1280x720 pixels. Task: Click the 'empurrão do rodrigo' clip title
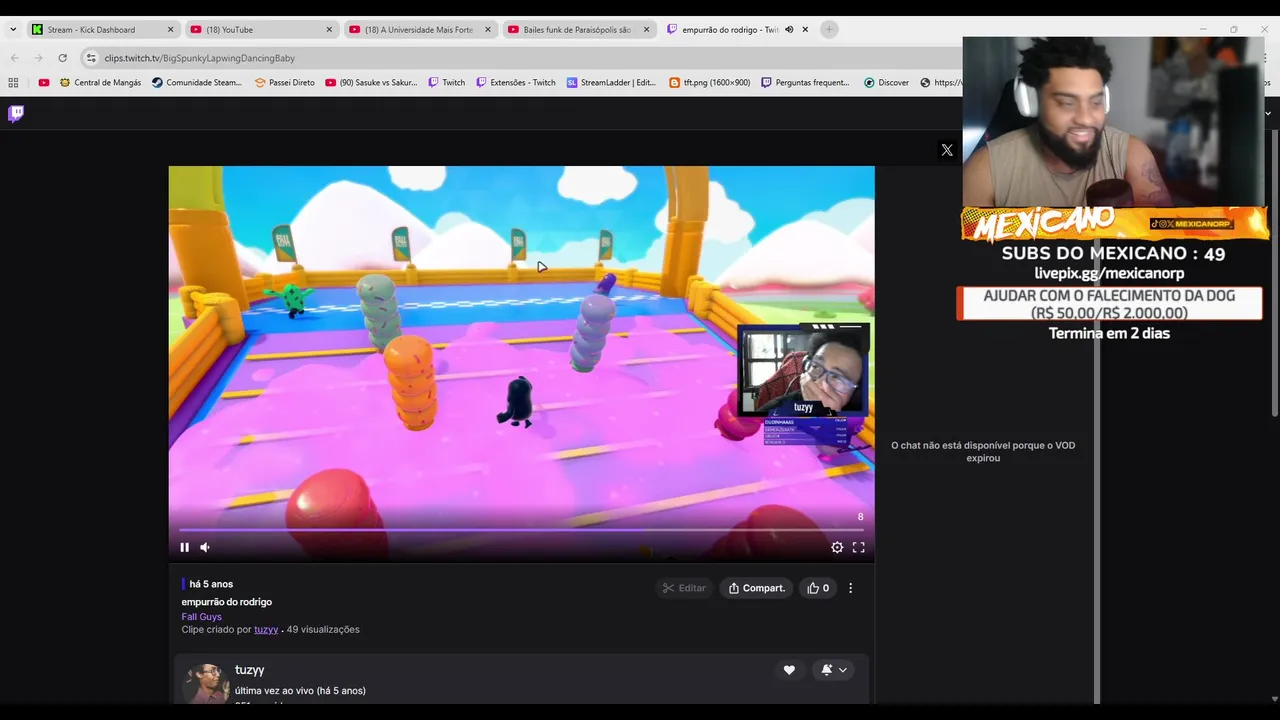pyautogui.click(x=227, y=602)
